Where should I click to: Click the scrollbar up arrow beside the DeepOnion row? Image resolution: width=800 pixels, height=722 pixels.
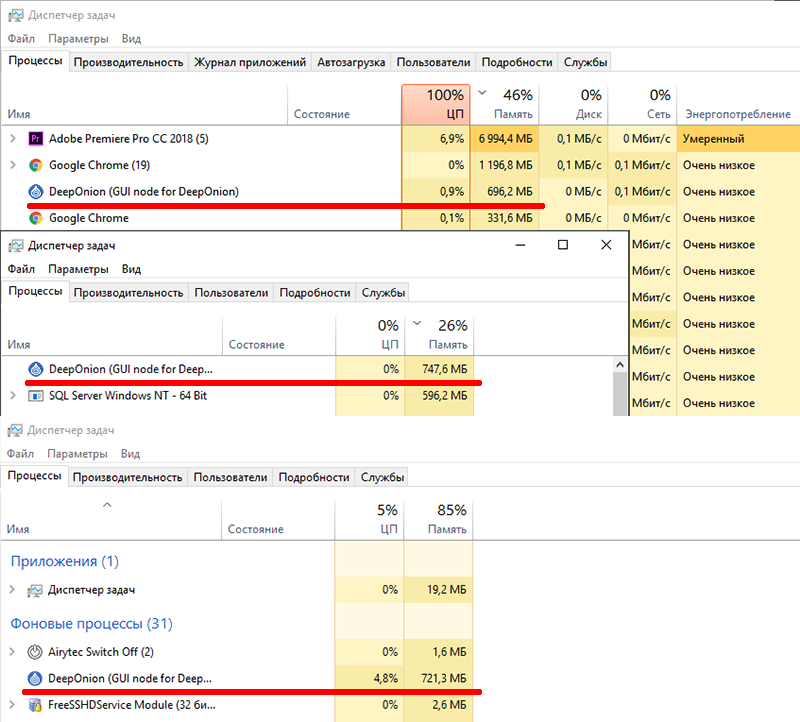coord(620,364)
